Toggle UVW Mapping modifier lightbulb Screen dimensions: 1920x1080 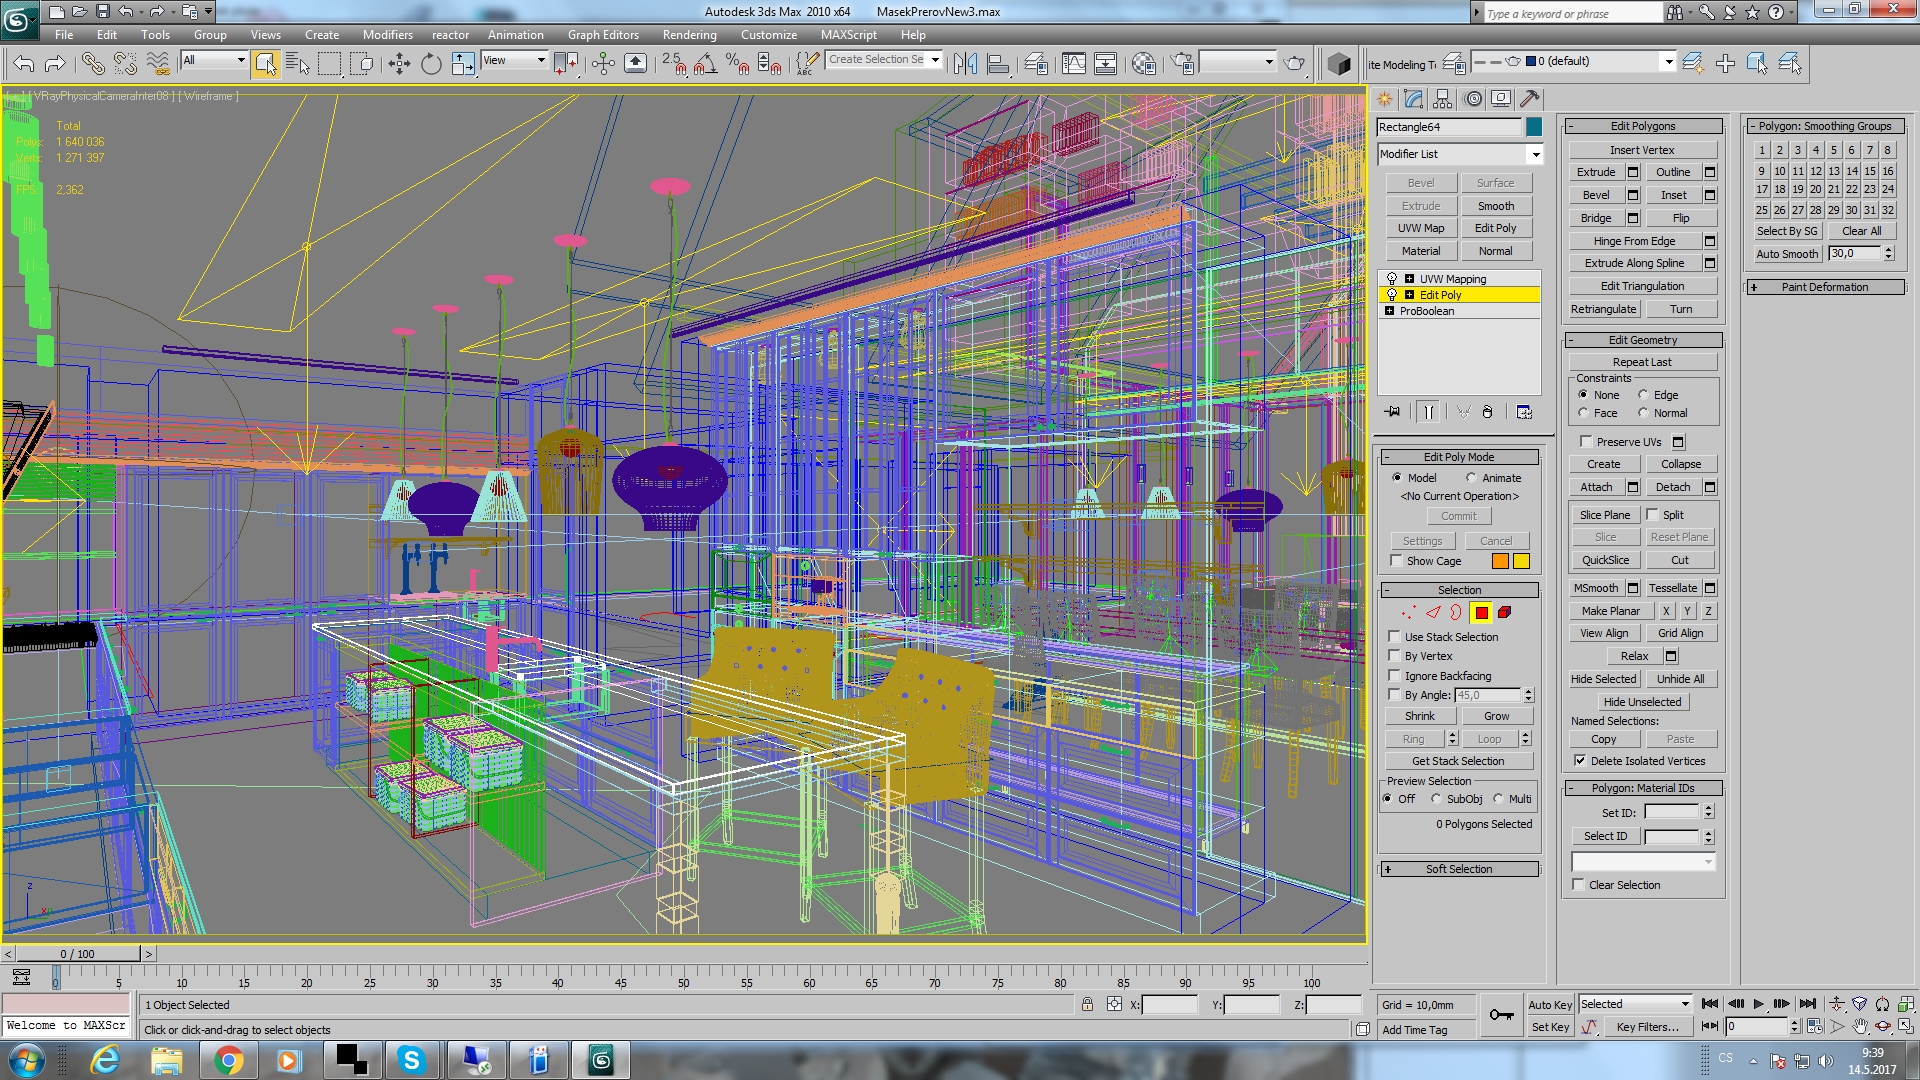click(x=1391, y=279)
